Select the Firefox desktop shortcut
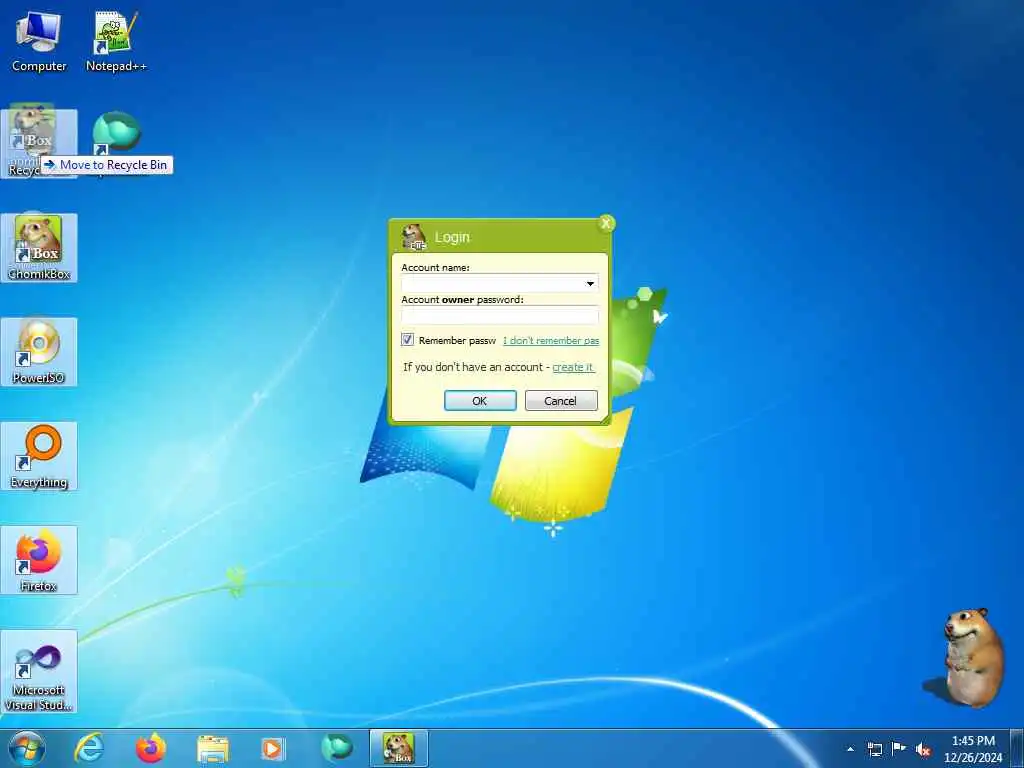 click(x=39, y=560)
